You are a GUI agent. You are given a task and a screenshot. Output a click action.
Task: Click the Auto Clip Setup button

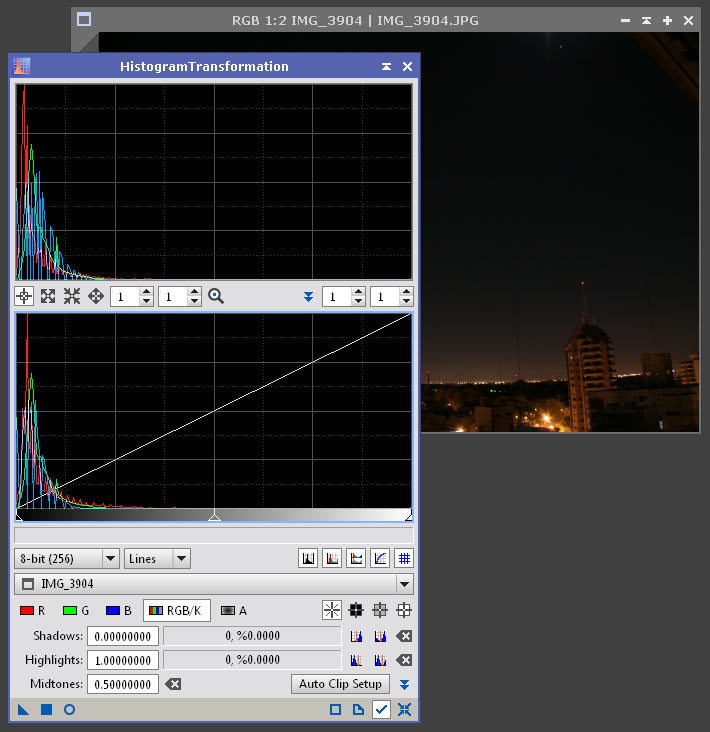click(x=340, y=685)
